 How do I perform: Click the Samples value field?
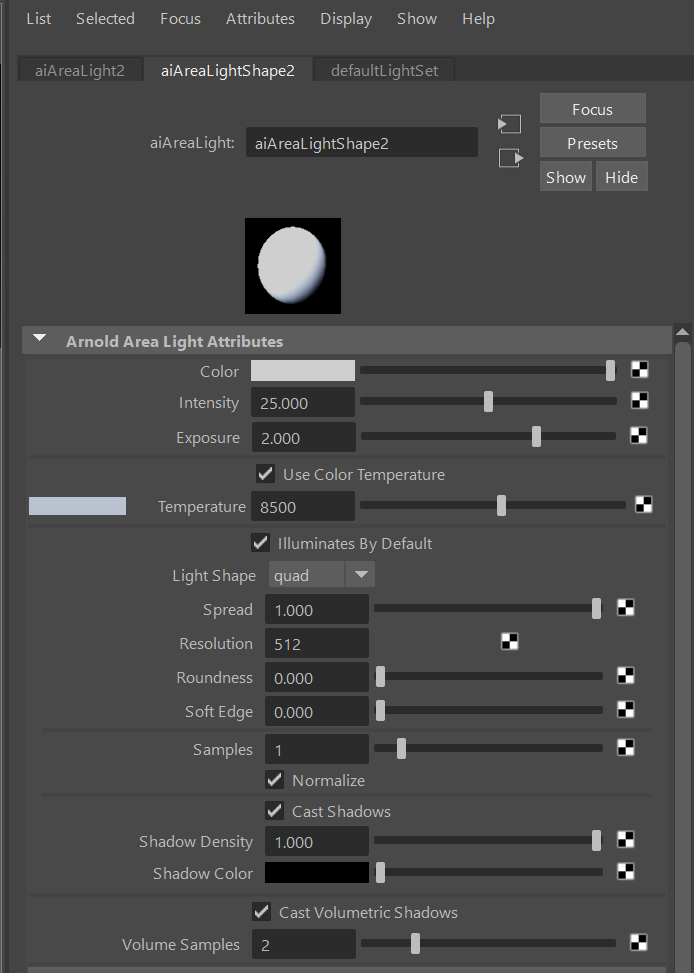click(317, 749)
